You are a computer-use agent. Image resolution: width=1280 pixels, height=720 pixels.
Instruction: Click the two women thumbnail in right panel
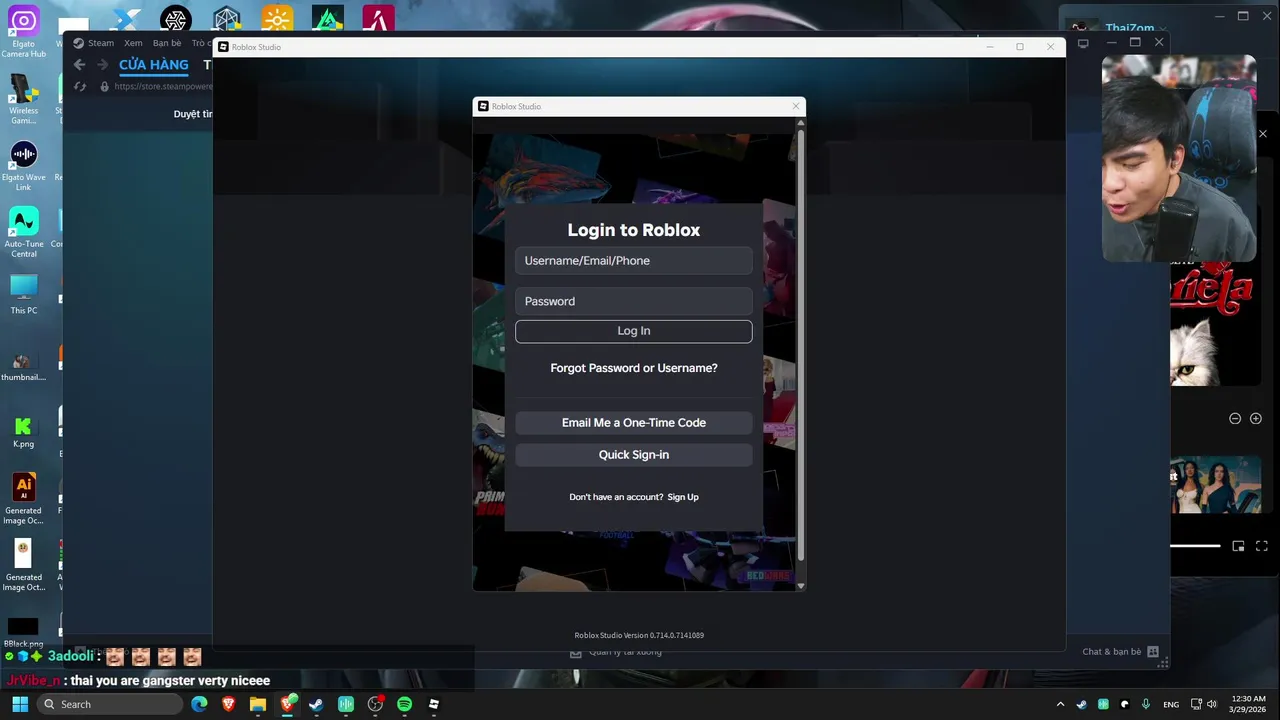1216,485
